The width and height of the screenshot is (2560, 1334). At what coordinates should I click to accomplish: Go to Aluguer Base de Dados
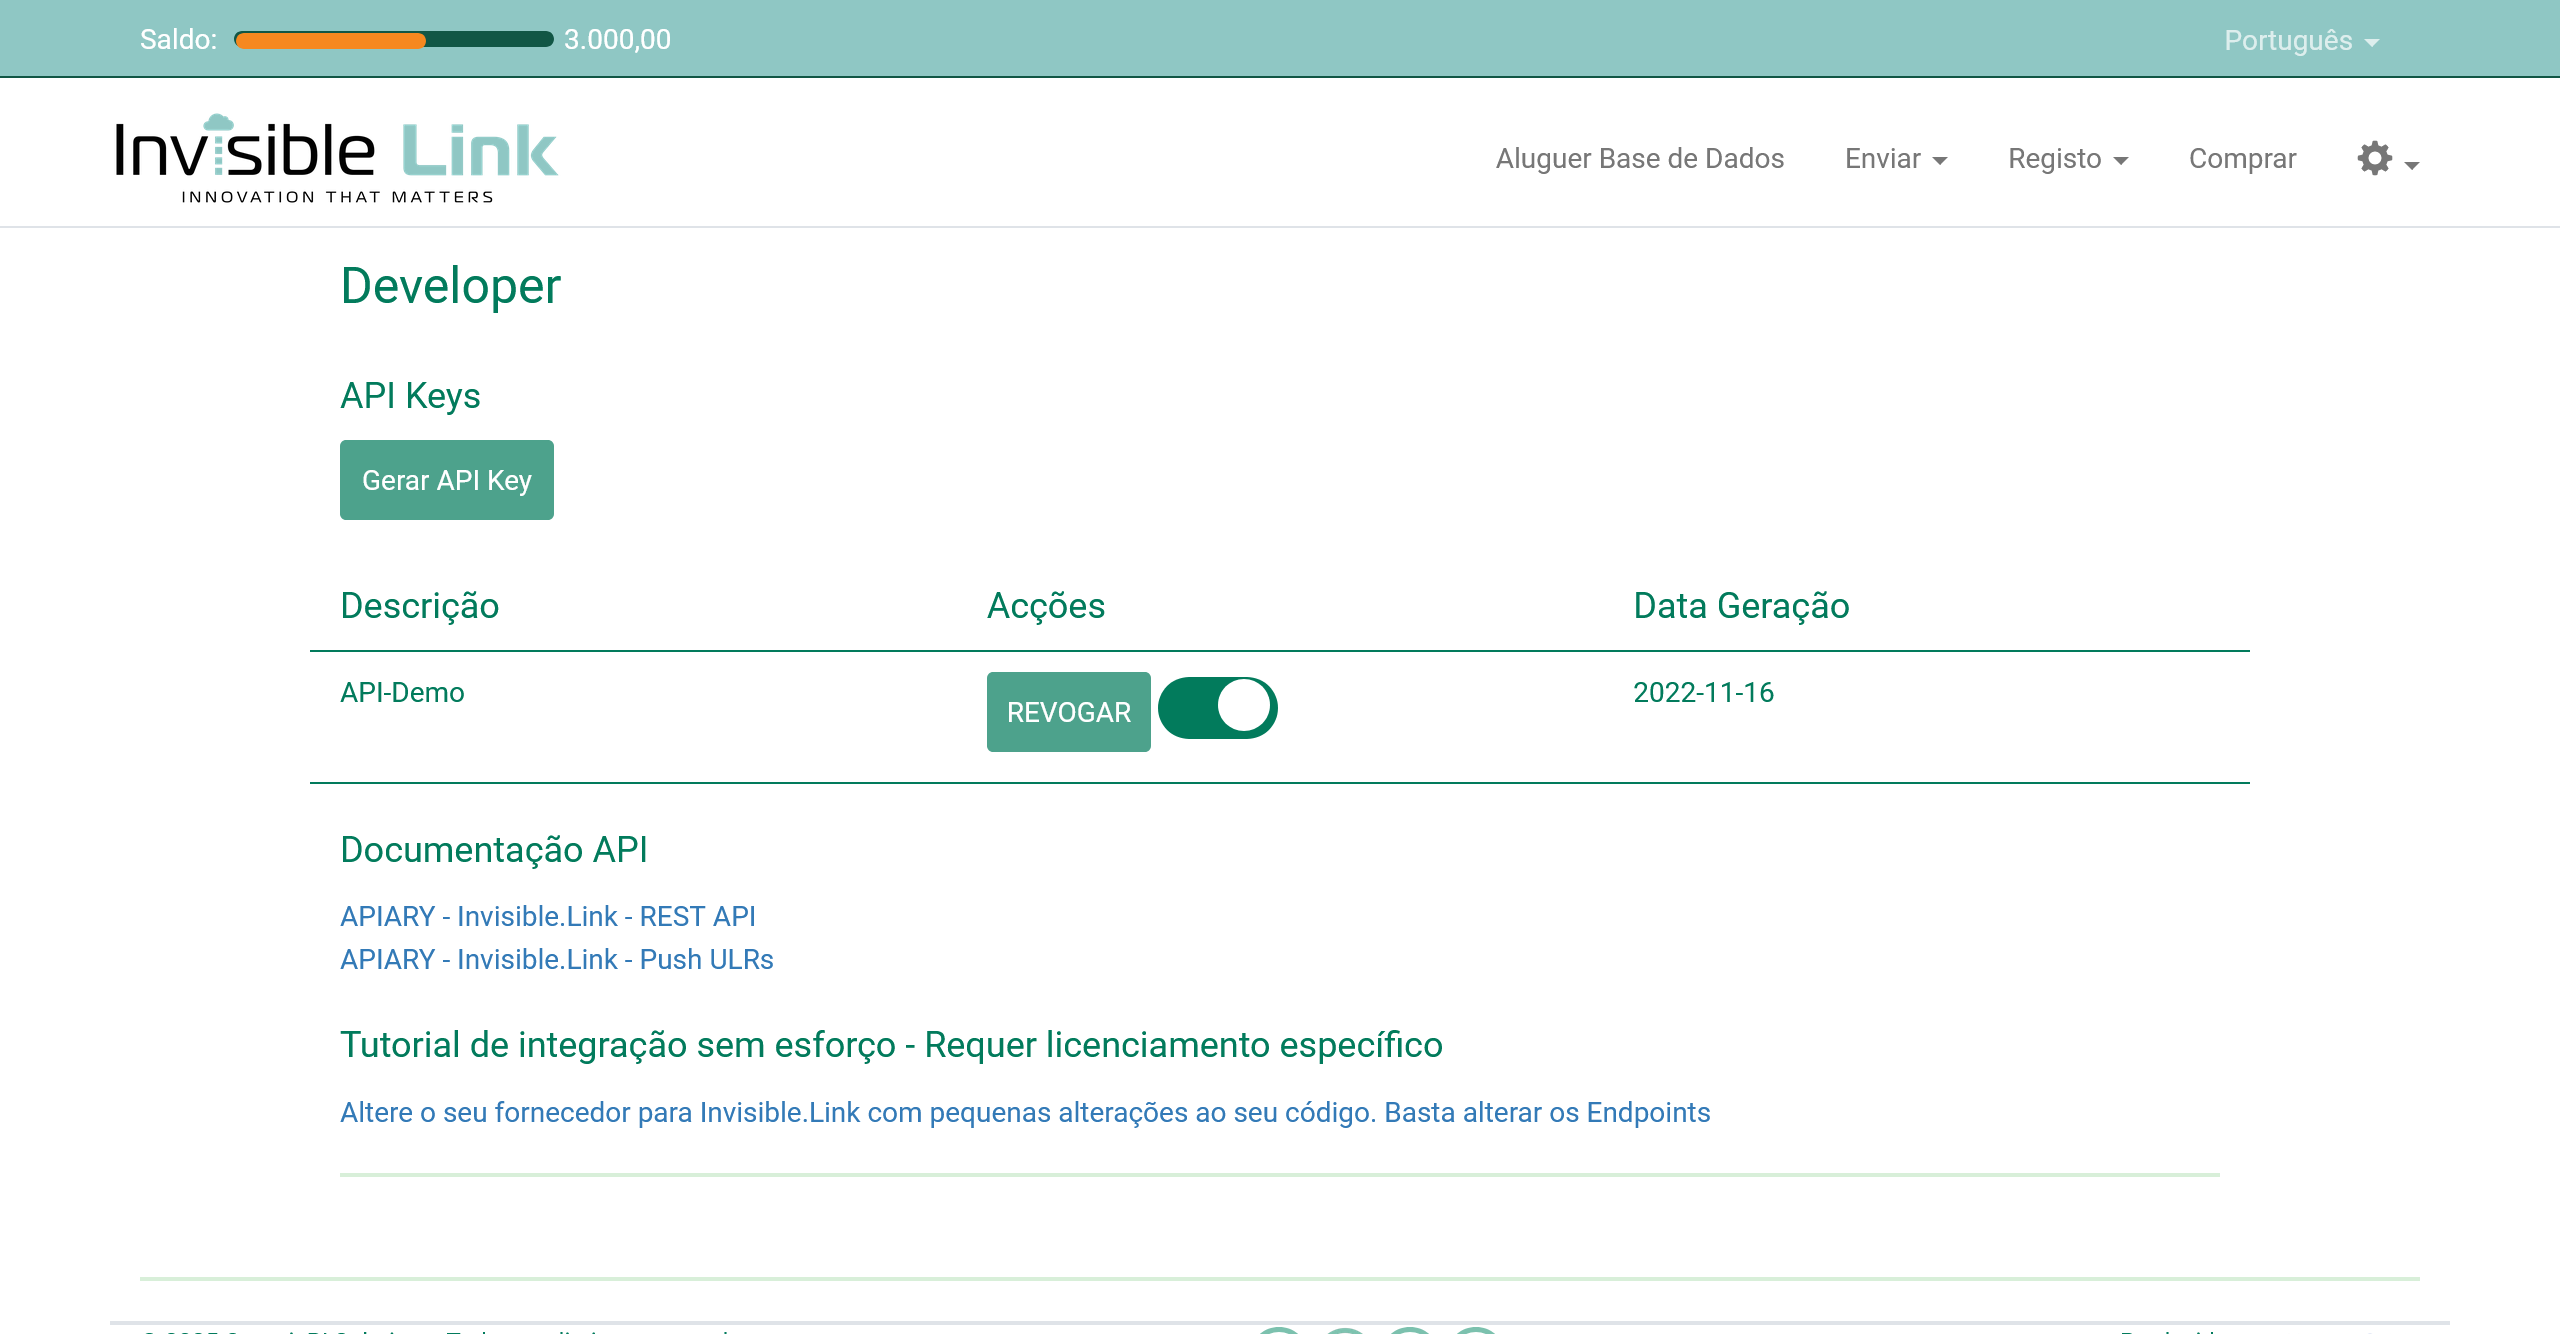[1639, 159]
